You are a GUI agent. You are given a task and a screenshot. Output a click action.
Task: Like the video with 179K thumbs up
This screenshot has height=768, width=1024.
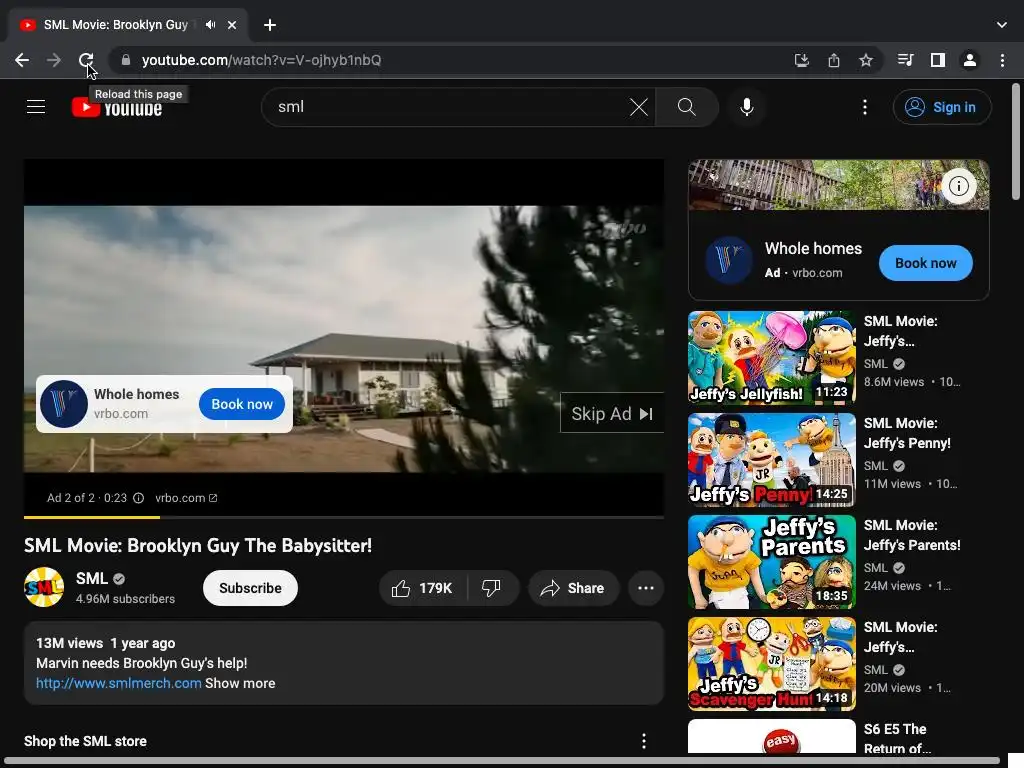pos(423,588)
